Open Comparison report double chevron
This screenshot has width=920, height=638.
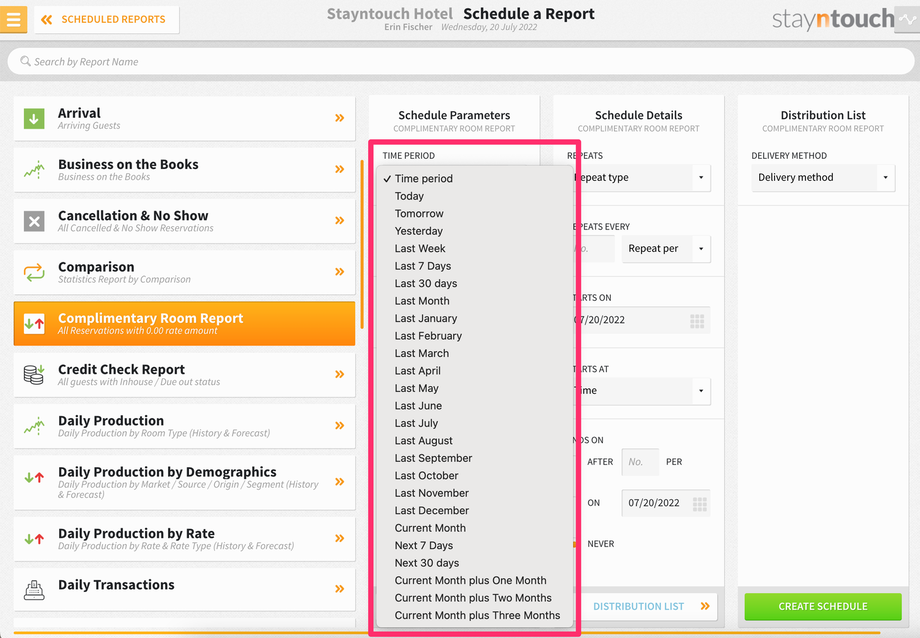pyautogui.click(x=340, y=272)
